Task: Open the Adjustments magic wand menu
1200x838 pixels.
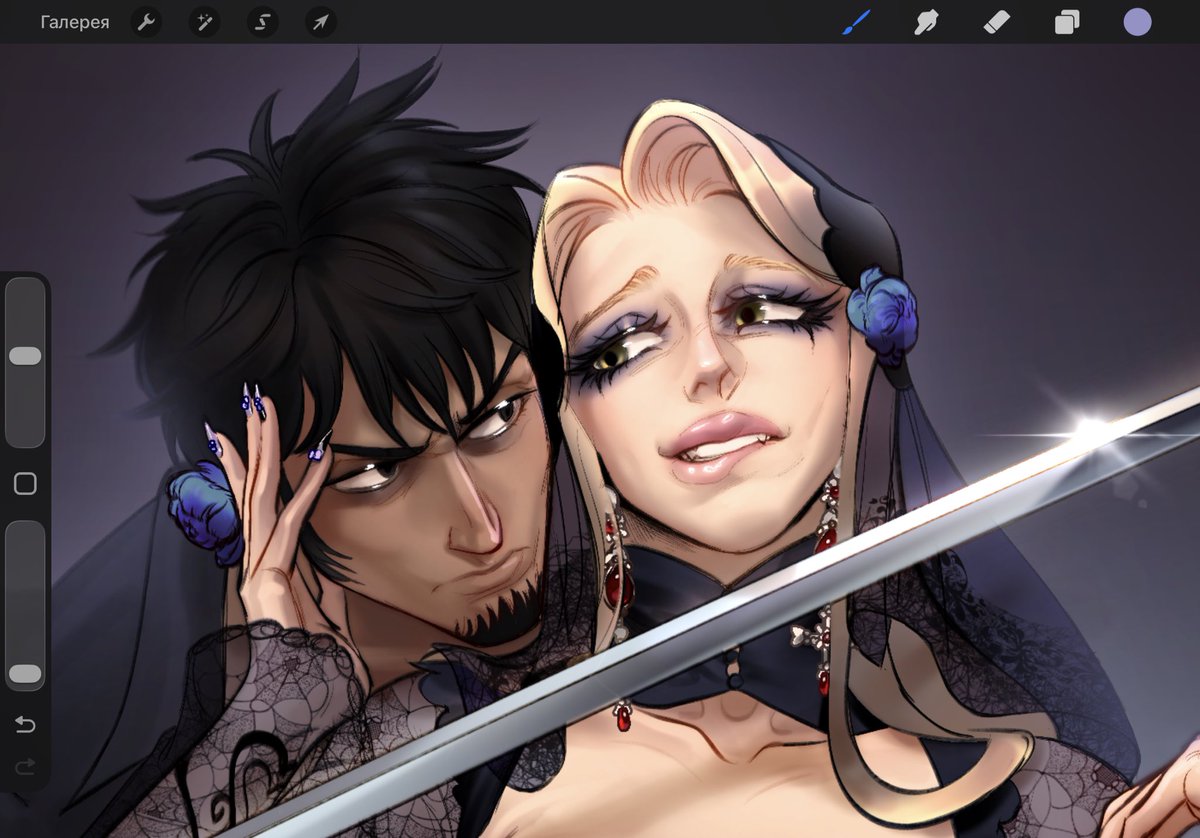Action: pos(205,22)
